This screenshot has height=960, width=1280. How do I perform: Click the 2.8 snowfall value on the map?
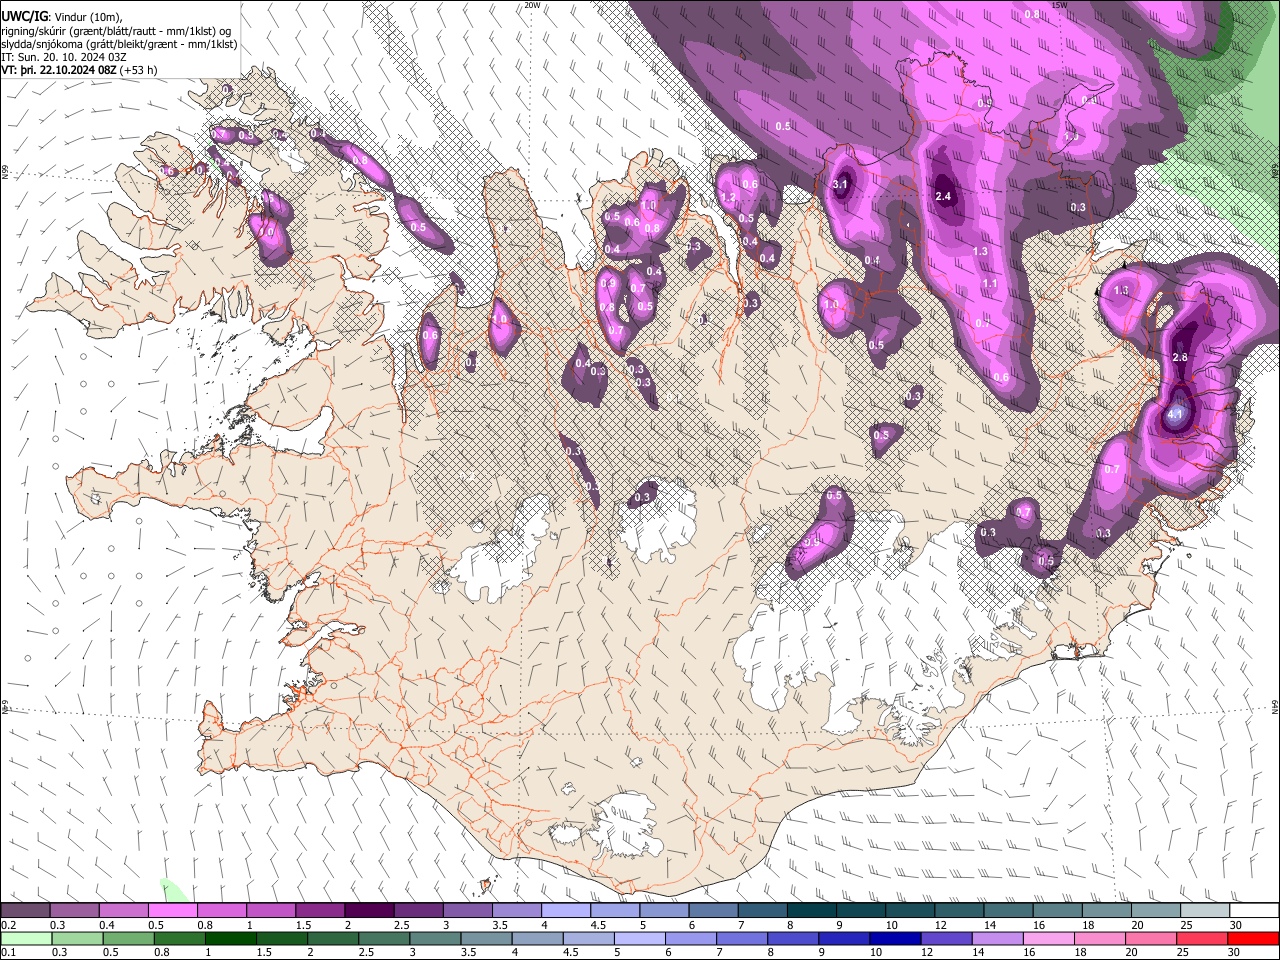[1179, 358]
